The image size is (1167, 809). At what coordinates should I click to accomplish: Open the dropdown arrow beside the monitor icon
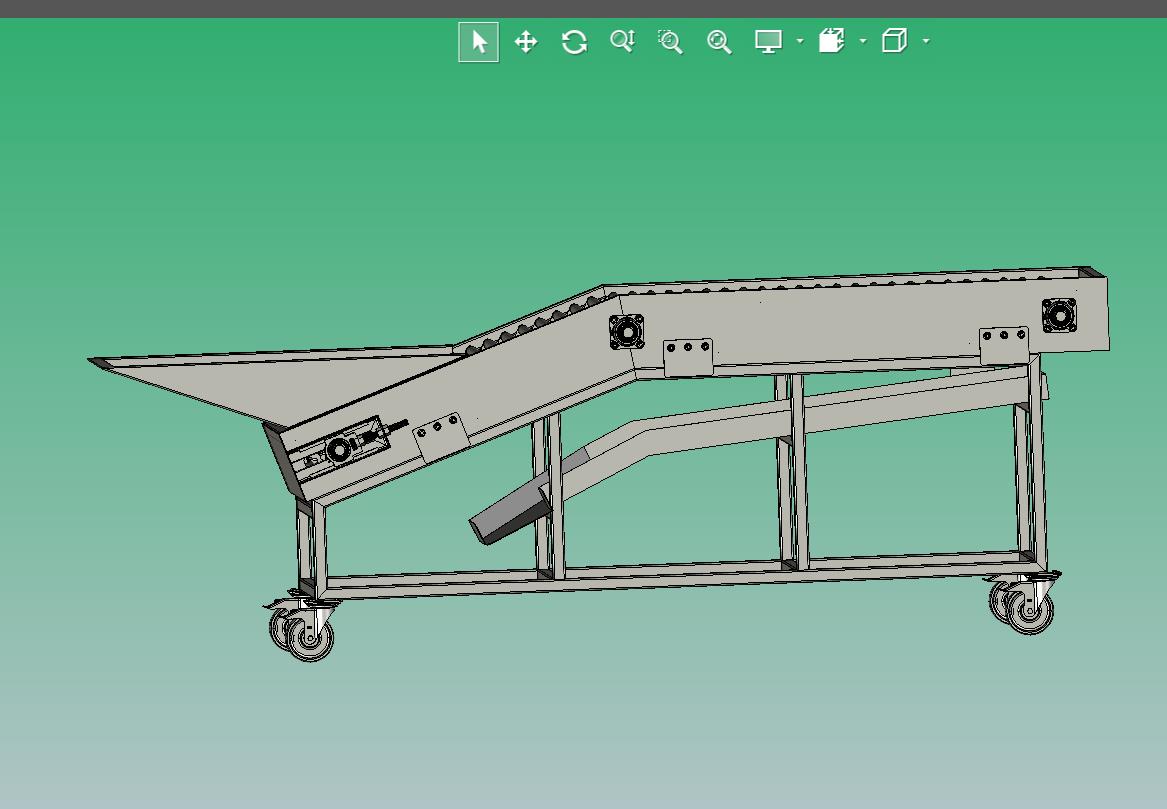tap(800, 41)
